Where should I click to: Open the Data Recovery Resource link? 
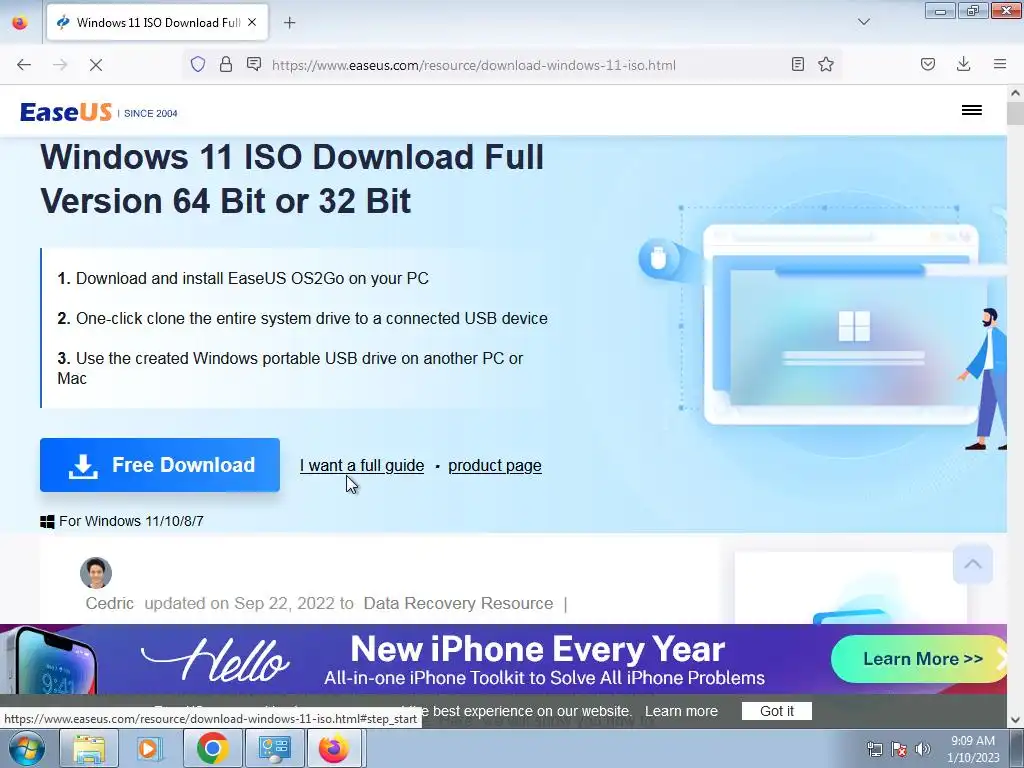[x=458, y=603]
